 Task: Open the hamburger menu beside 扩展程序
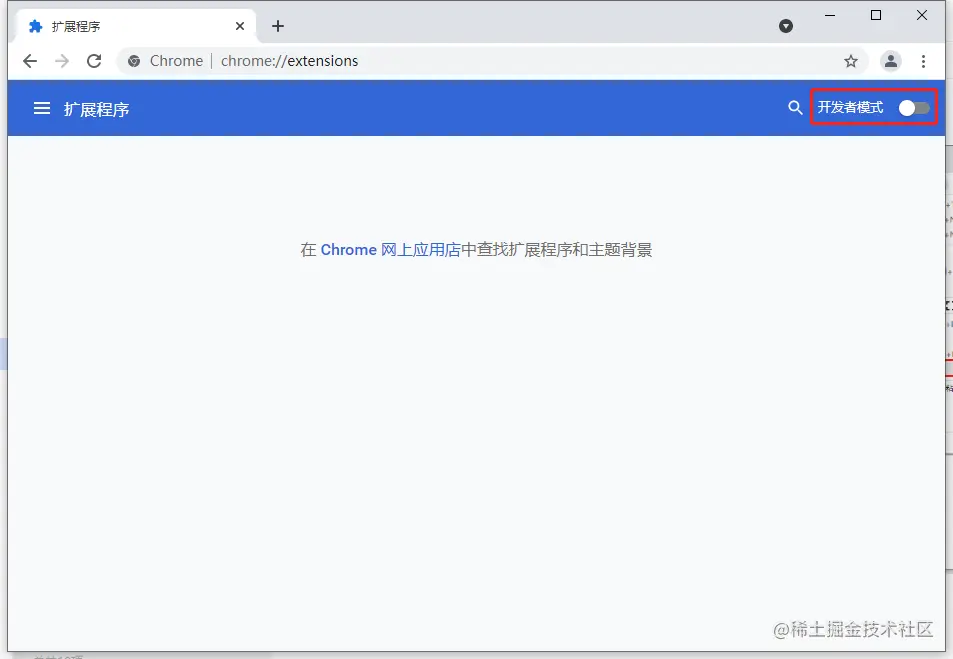coord(42,108)
